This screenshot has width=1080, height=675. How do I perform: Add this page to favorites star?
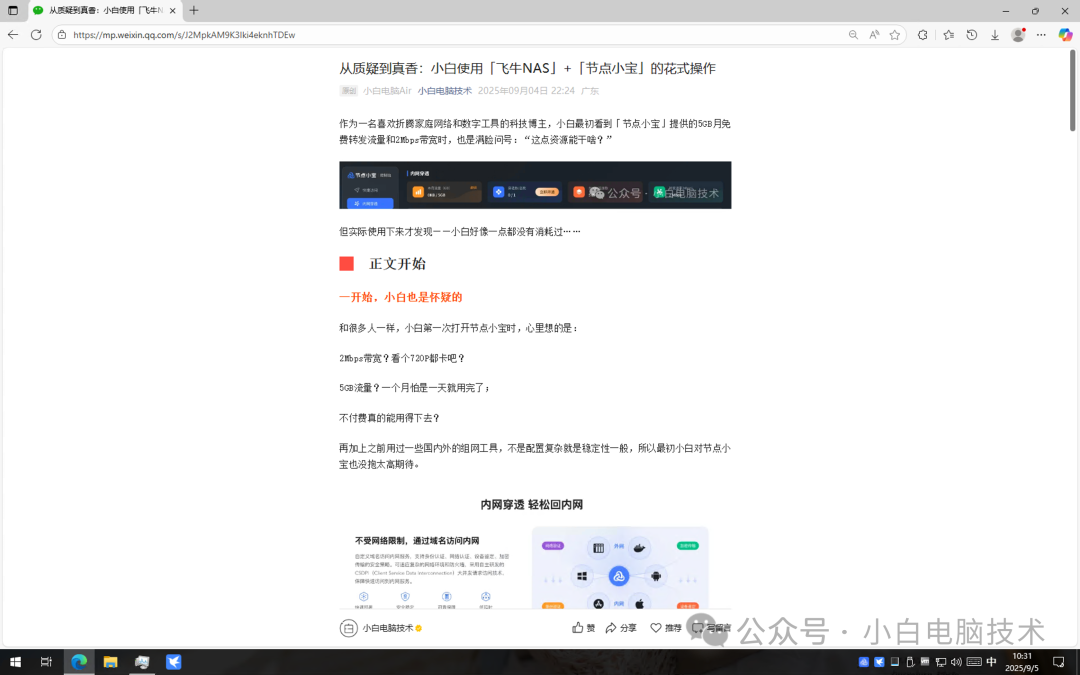(x=895, y=34)
